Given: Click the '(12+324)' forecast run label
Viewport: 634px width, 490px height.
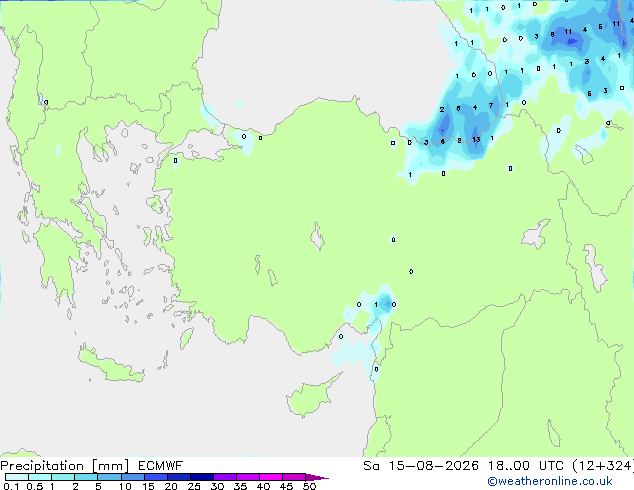Looking at the screenshot, I should [x=603, y=466].
